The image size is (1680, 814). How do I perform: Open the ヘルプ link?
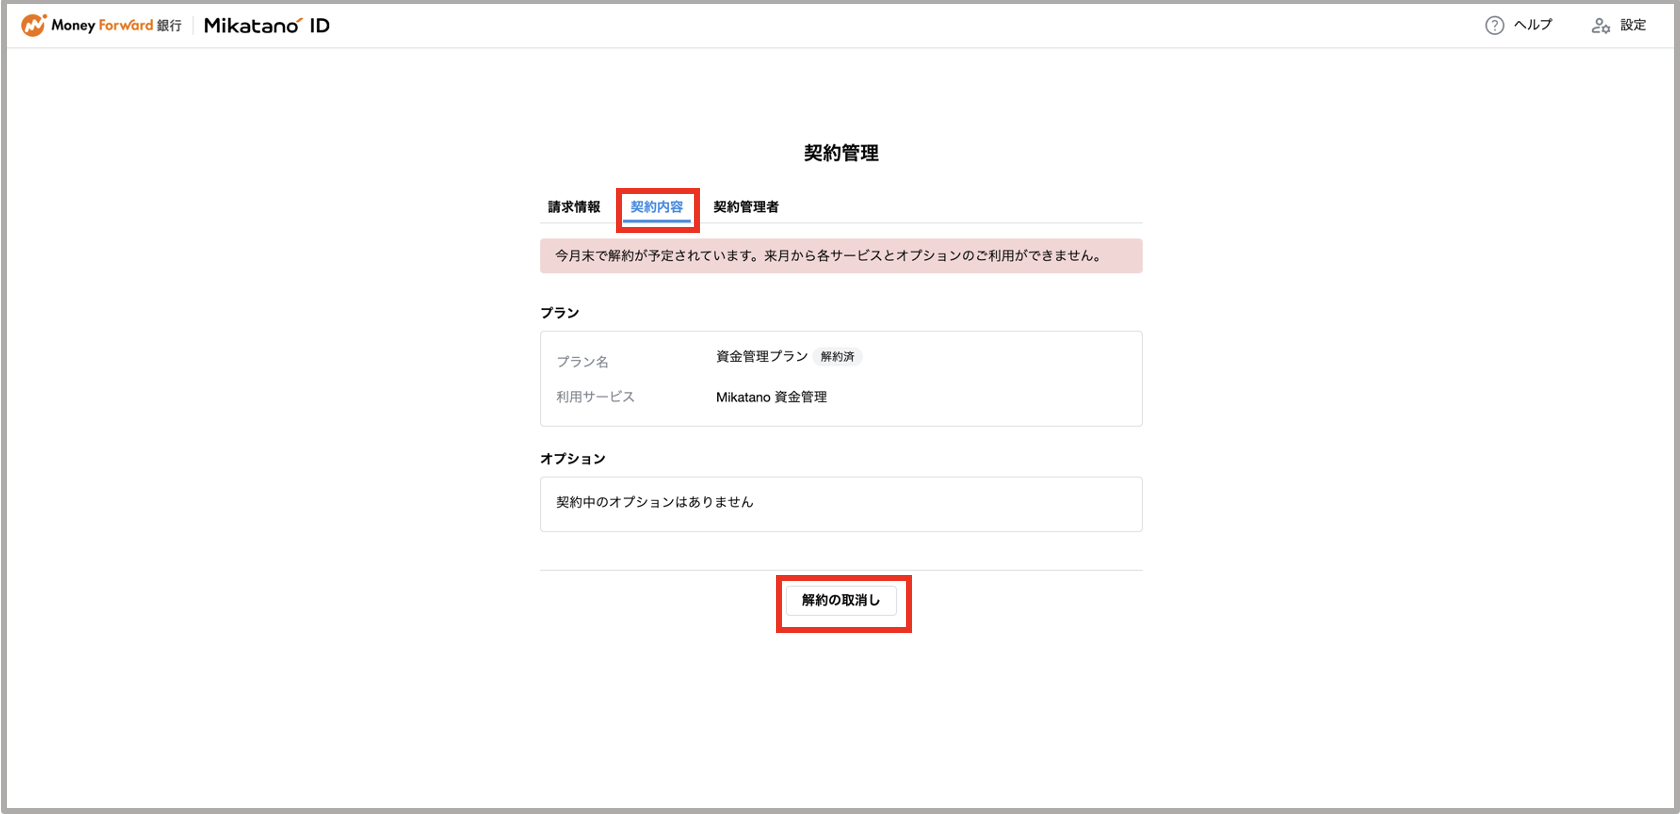point(1533,25)
